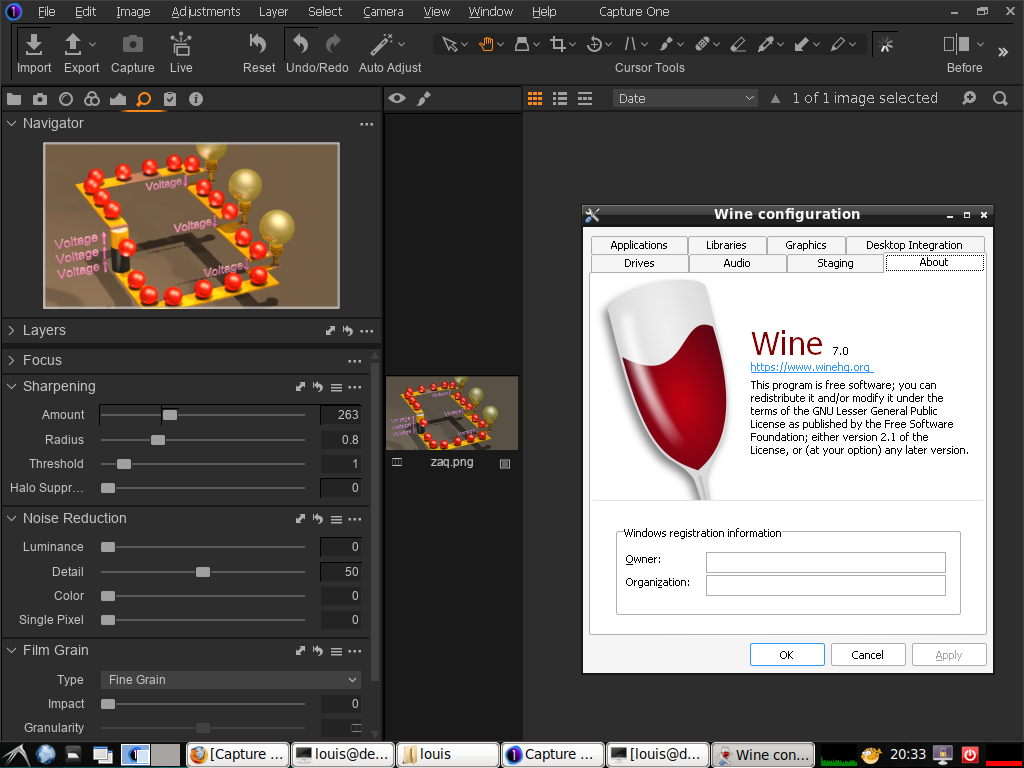
Task: Open the winehq.org link
Action: pos(810,367)
